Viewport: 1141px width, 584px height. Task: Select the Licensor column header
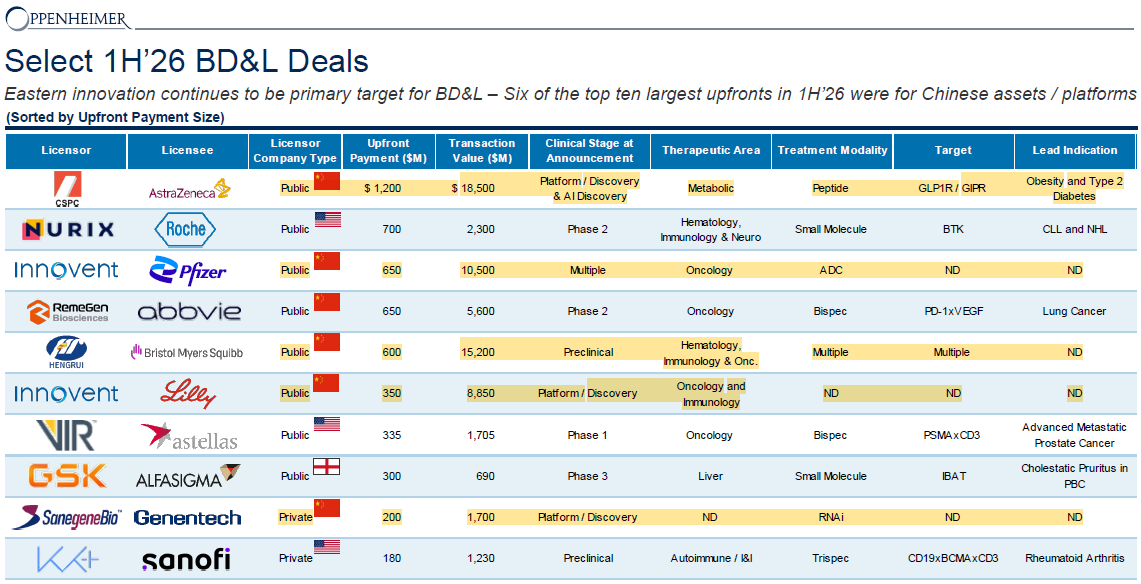66,151
